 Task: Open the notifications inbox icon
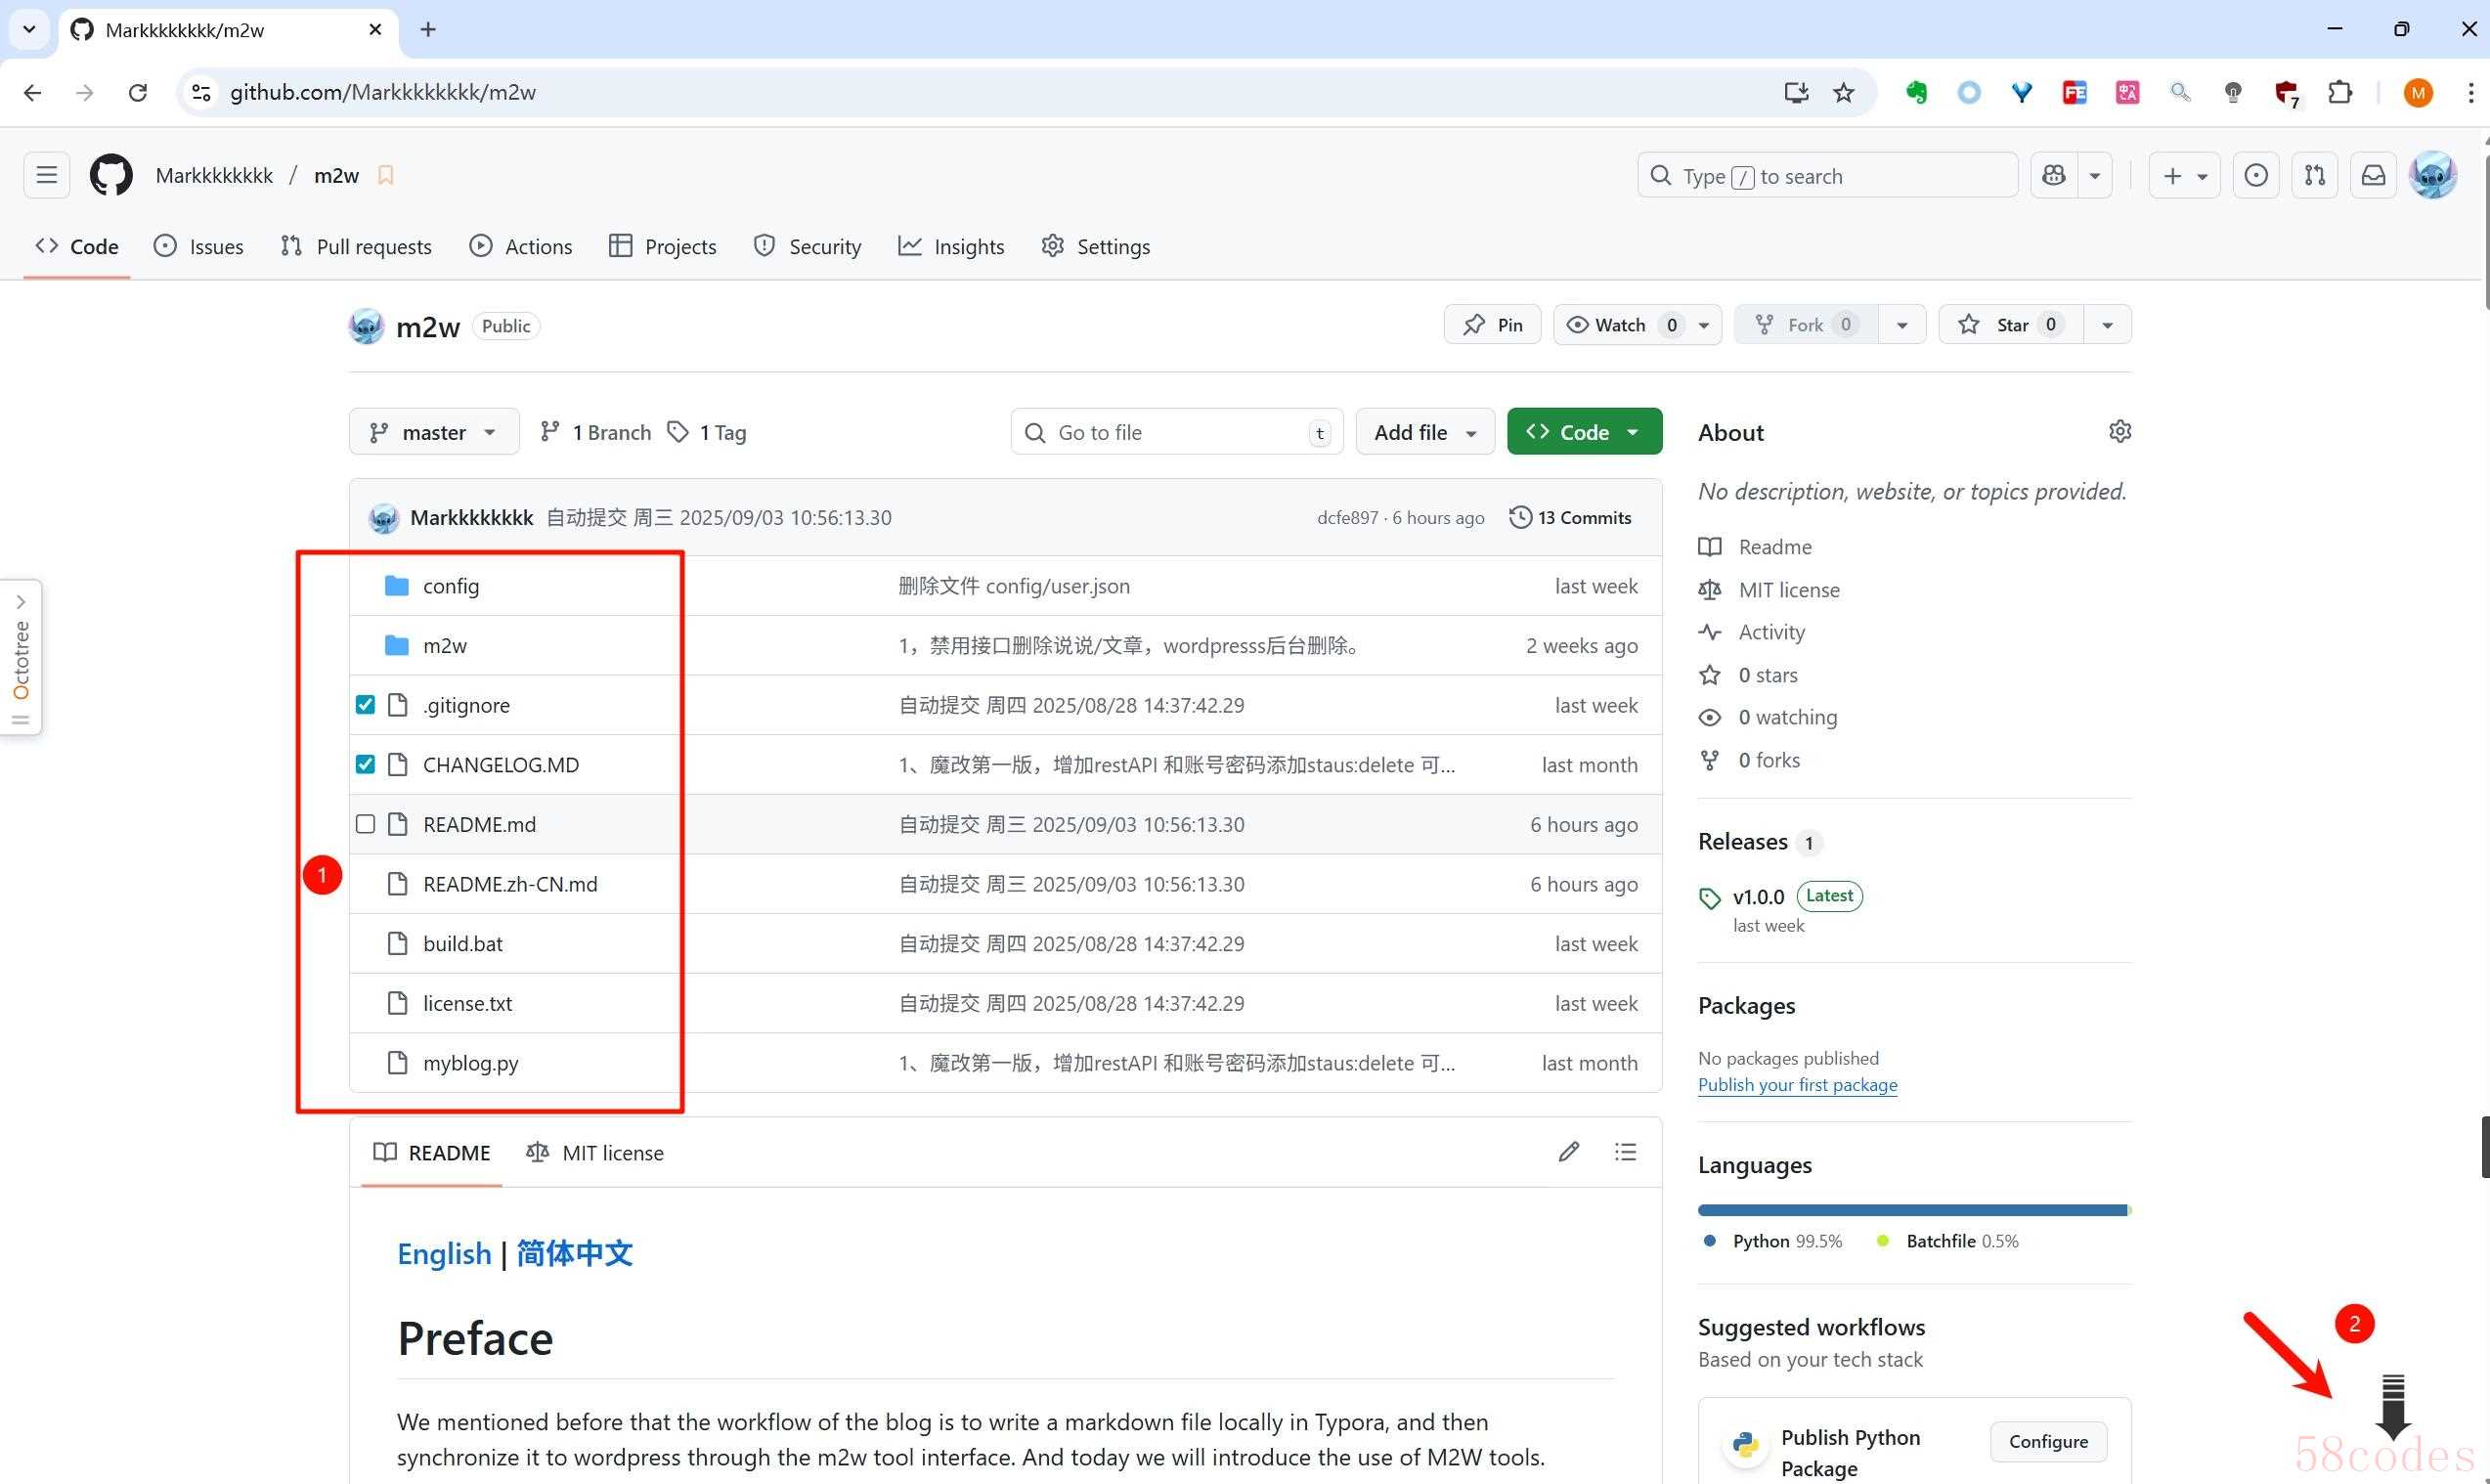[x=2373, y=176]
